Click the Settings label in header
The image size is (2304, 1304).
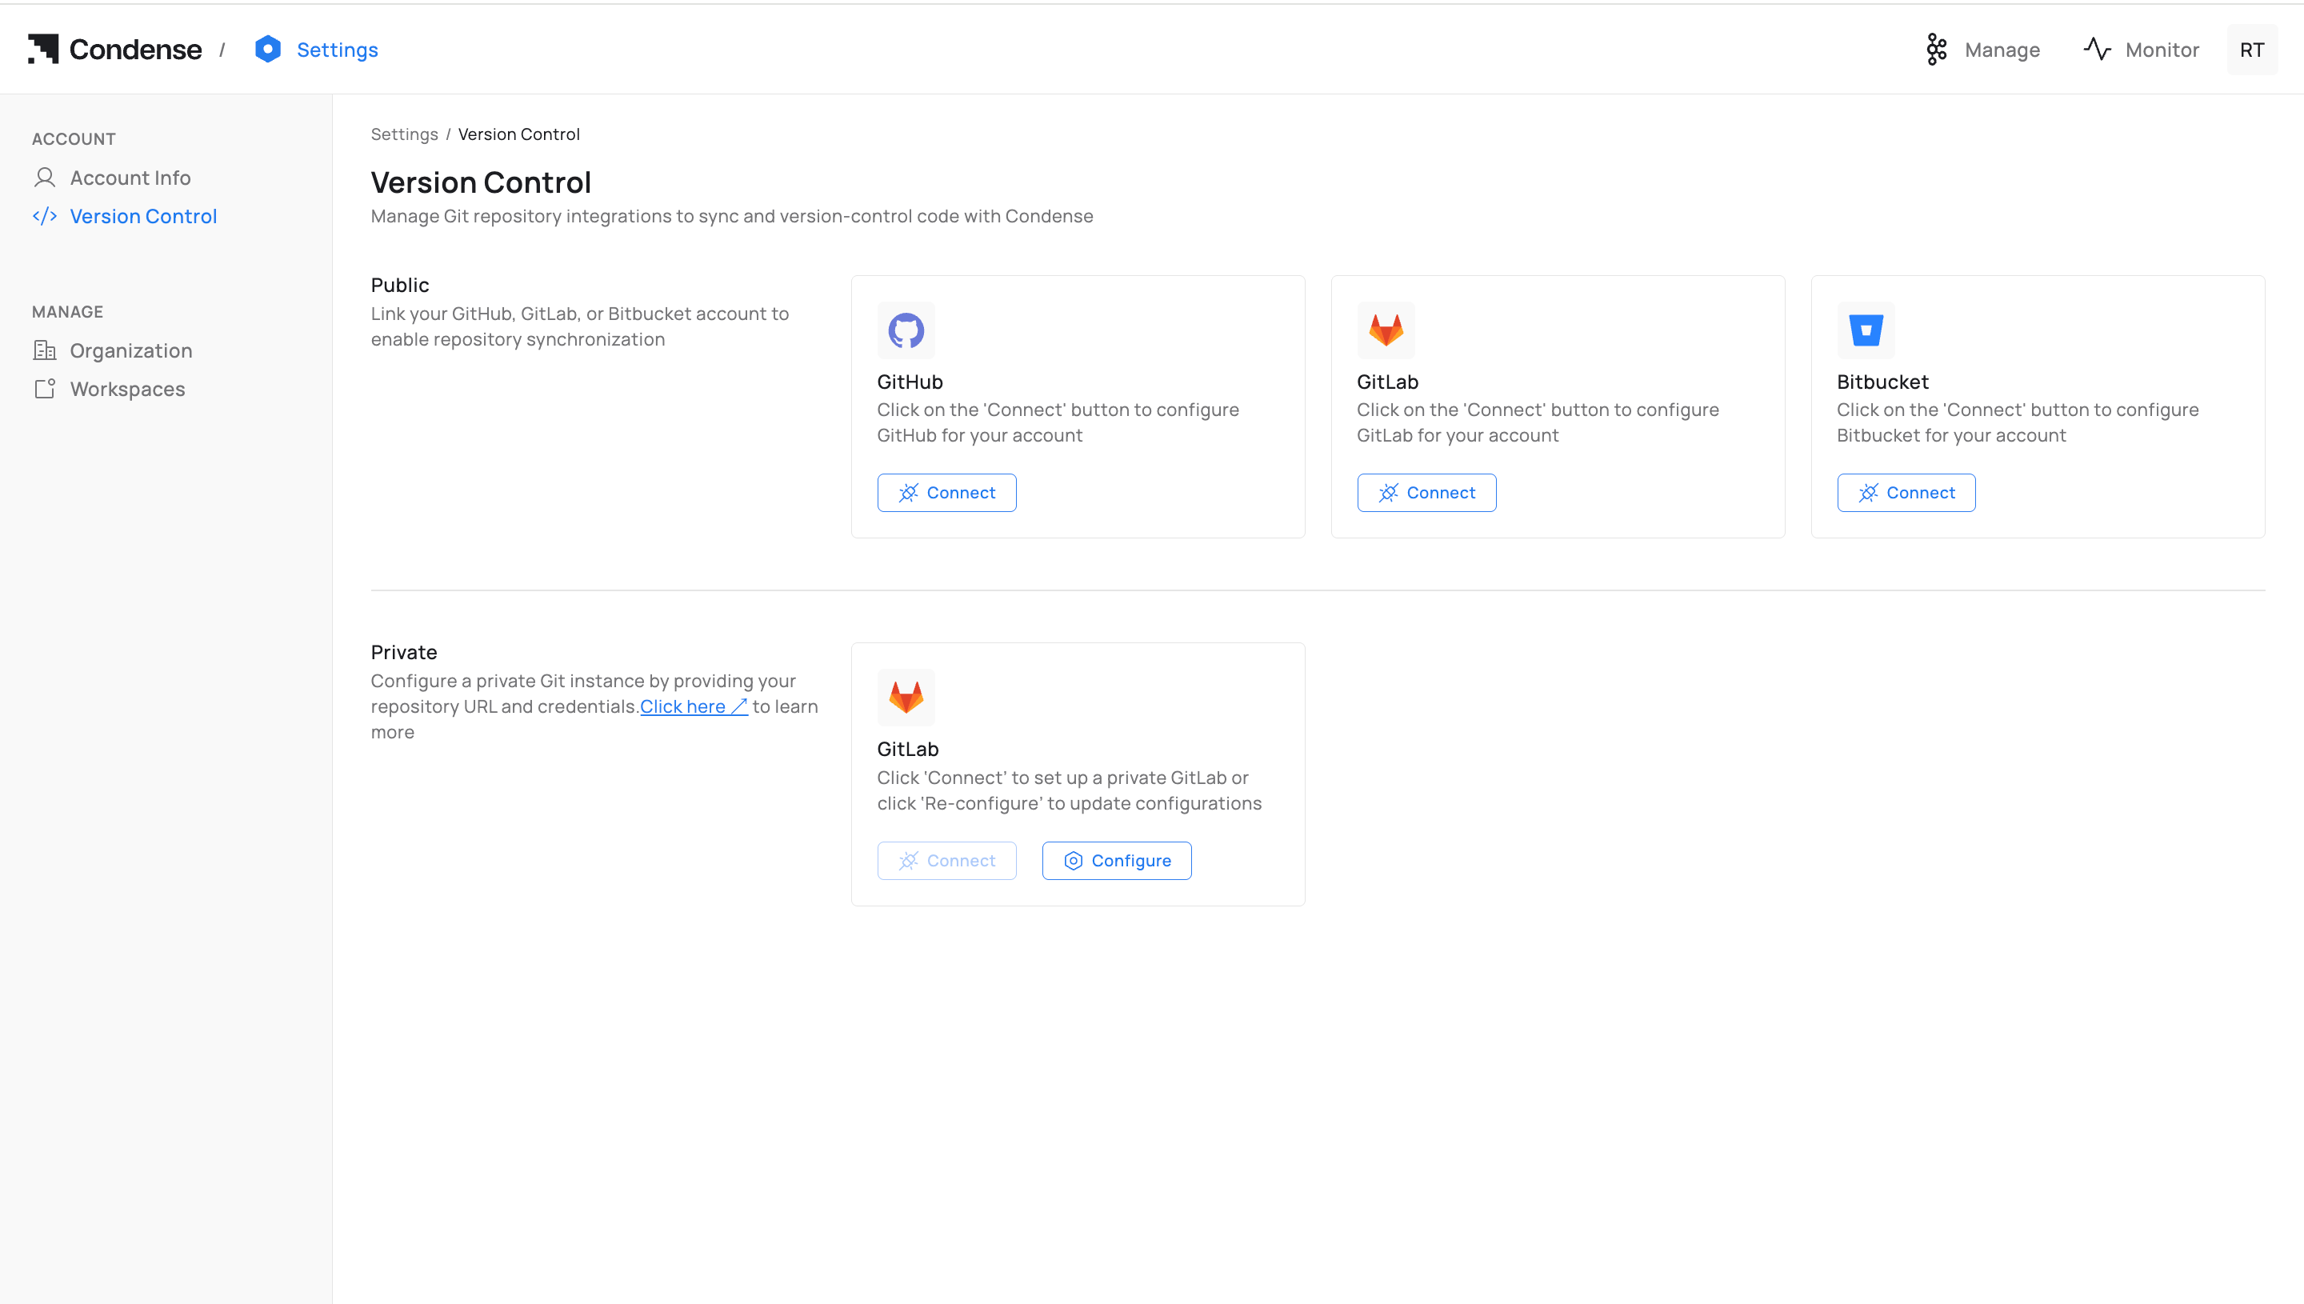coord(337,49)
